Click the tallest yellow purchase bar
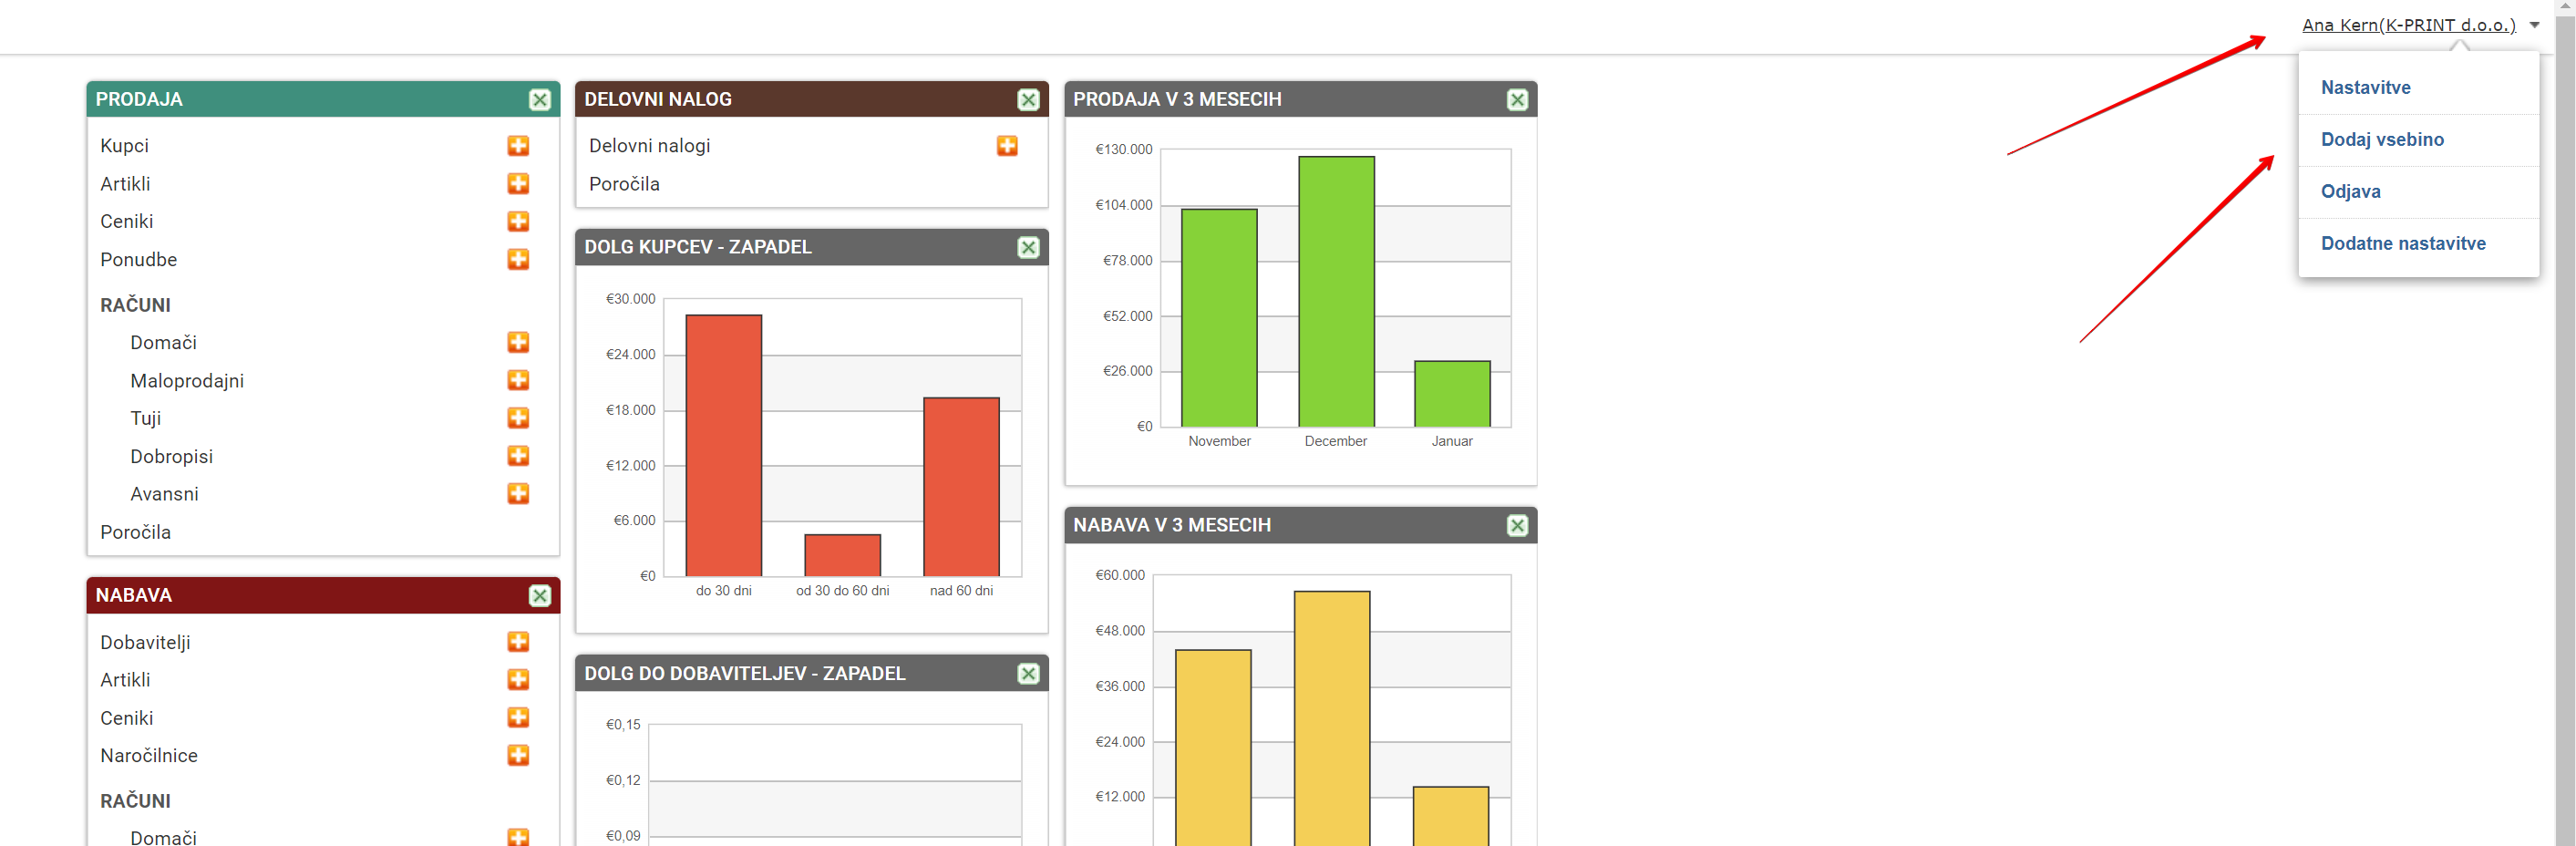The image size is (2576, 846). click(x=1332, y=718)
